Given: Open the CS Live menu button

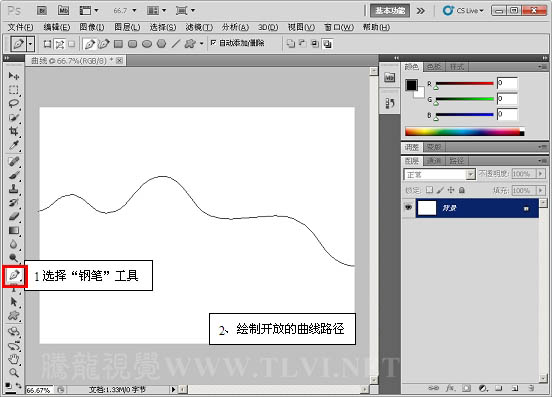Looking at the screenshot, I should 464,11.
